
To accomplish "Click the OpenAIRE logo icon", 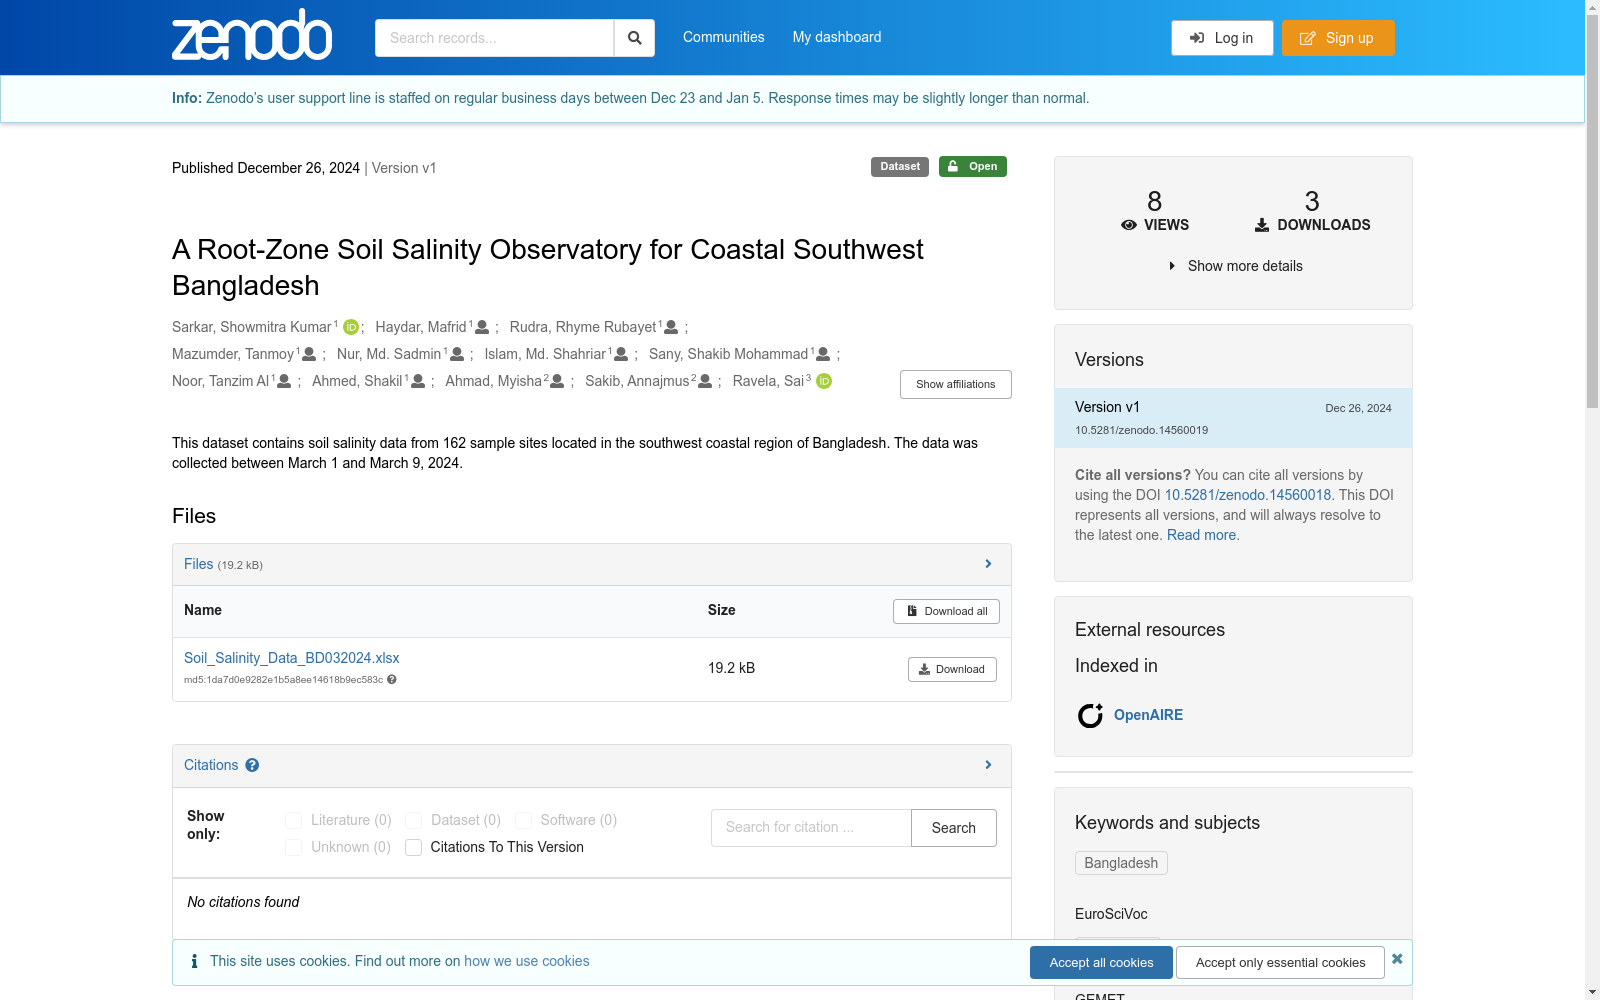I will [x=1090, y=715].
